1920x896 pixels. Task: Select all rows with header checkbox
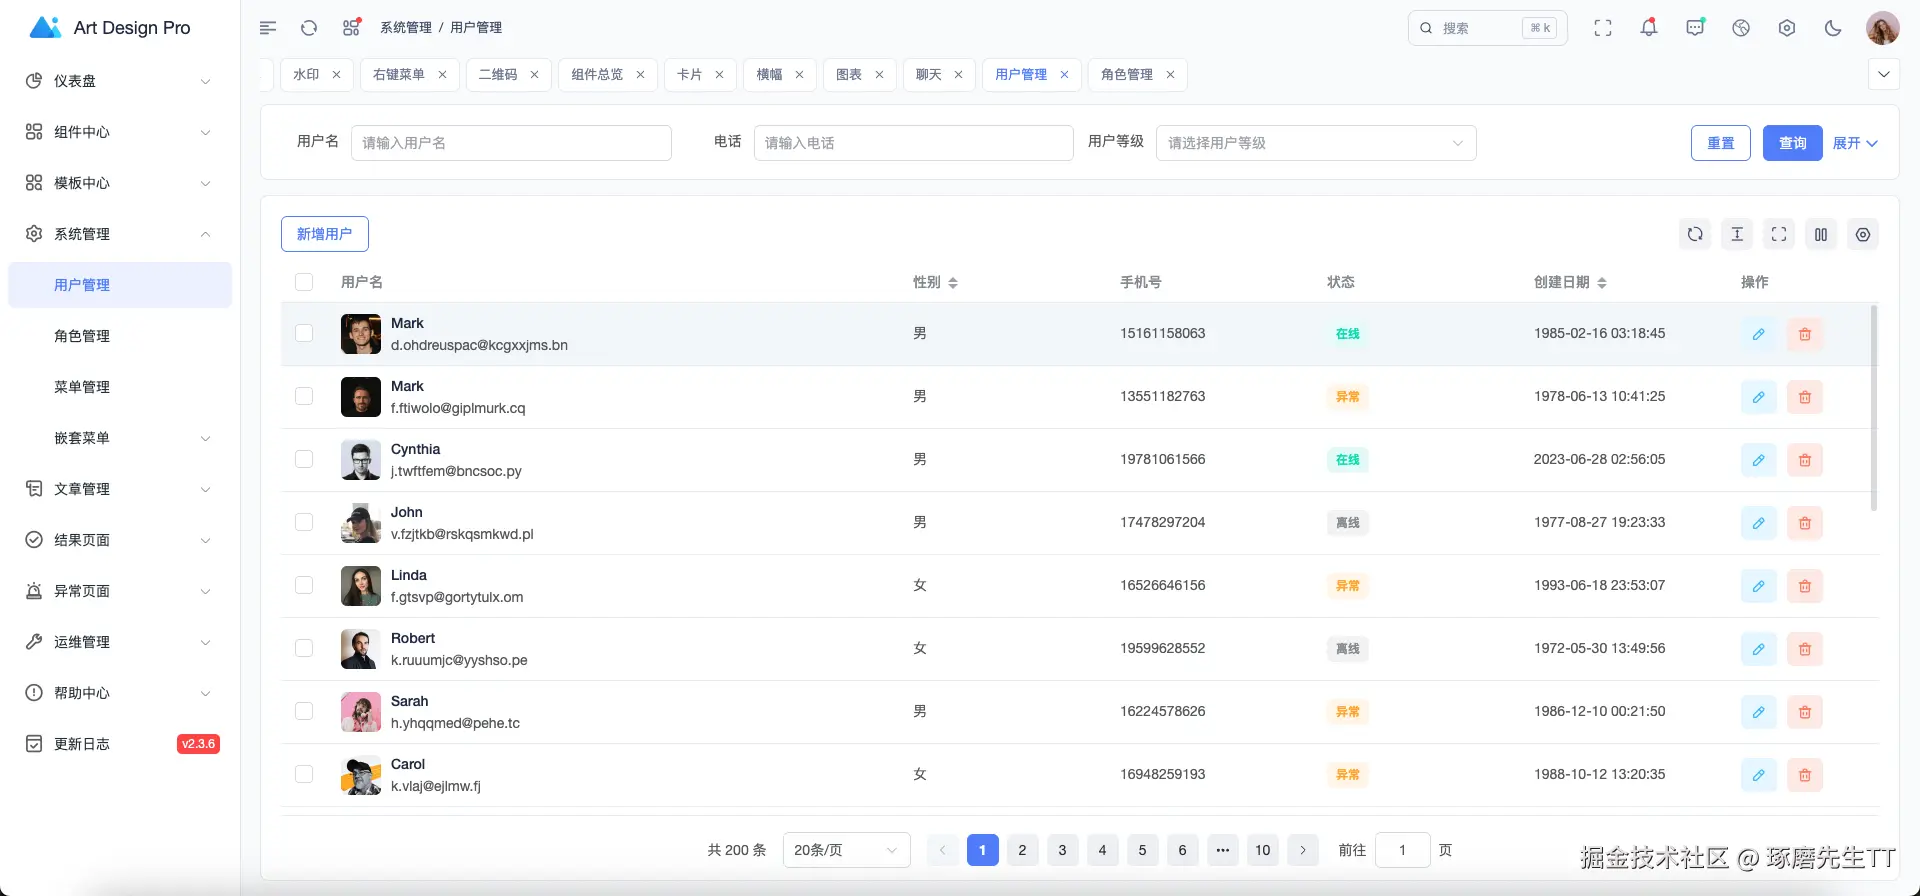(304, 282)
